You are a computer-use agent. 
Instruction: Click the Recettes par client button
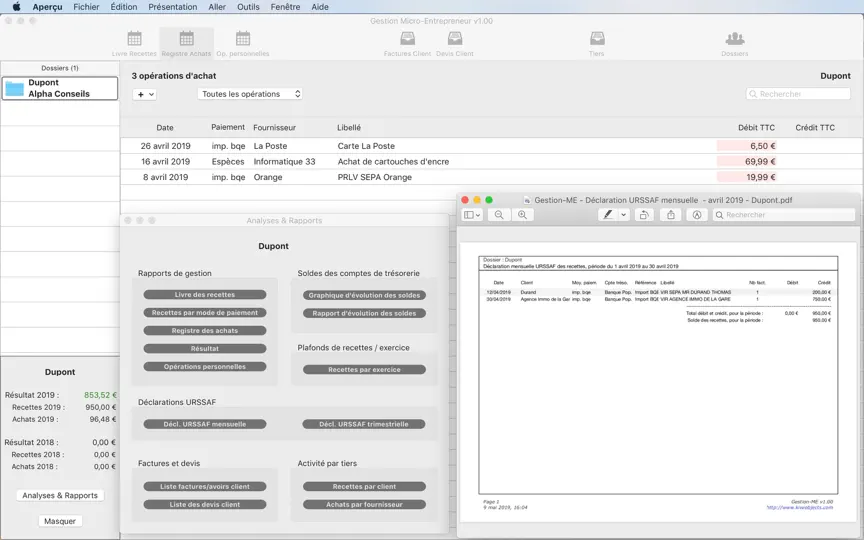coord(364,487)
